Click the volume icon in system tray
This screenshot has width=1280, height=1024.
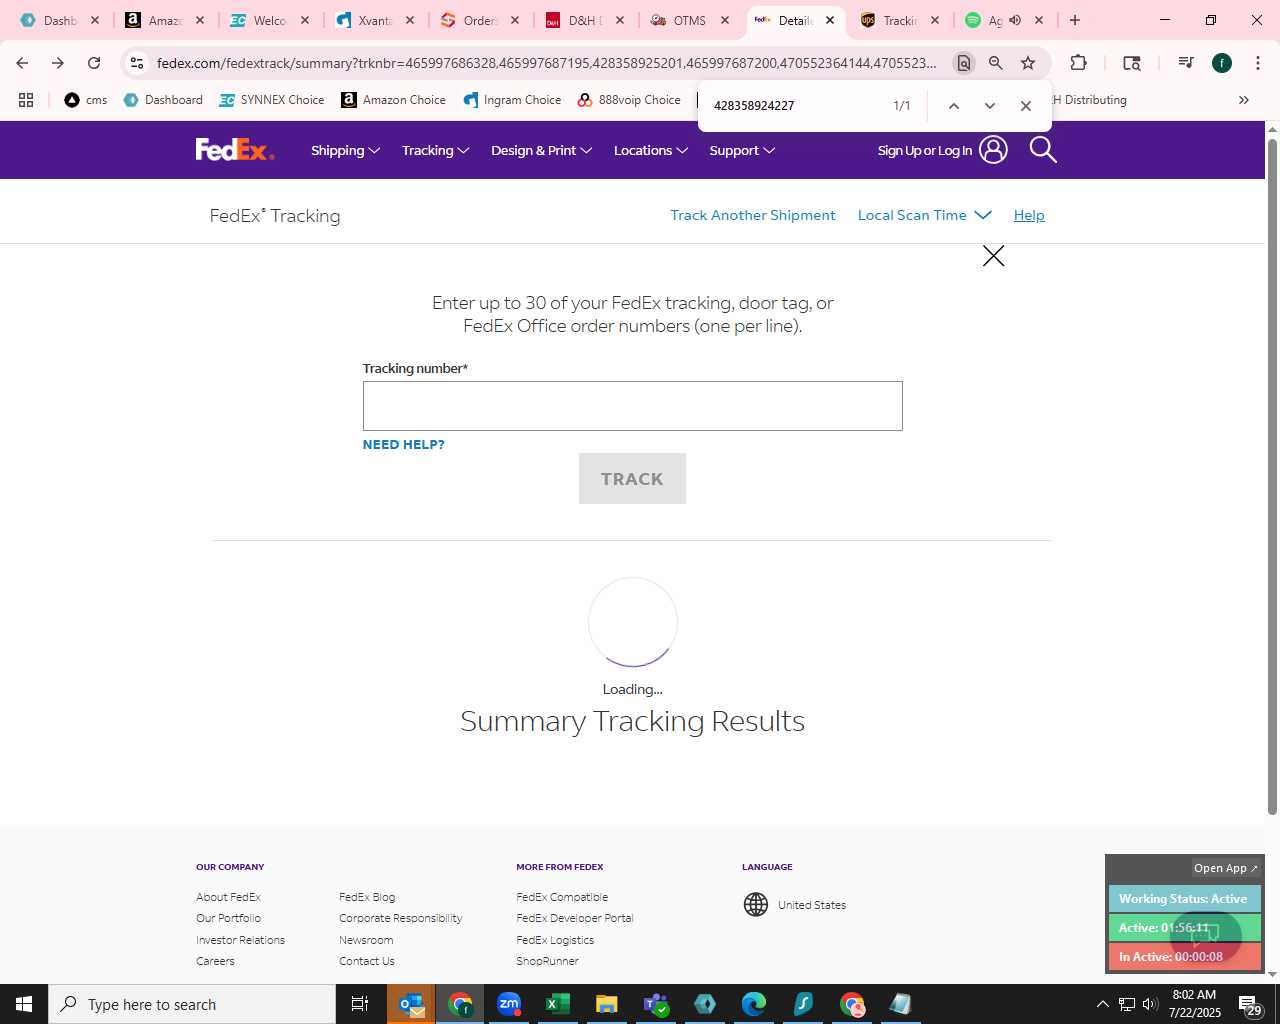(x=1150, y=1004)
